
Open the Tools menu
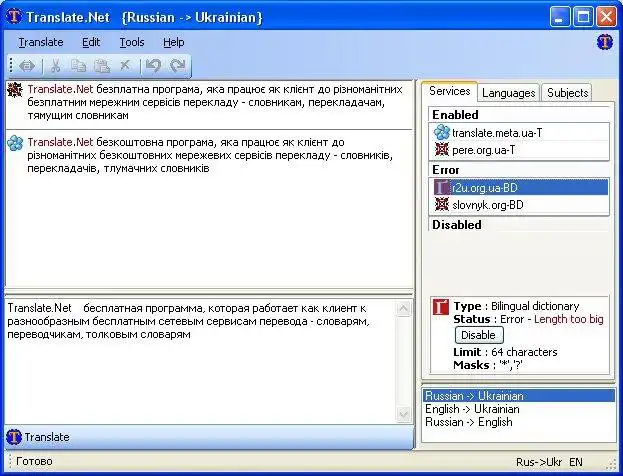[x=132, y=42]
